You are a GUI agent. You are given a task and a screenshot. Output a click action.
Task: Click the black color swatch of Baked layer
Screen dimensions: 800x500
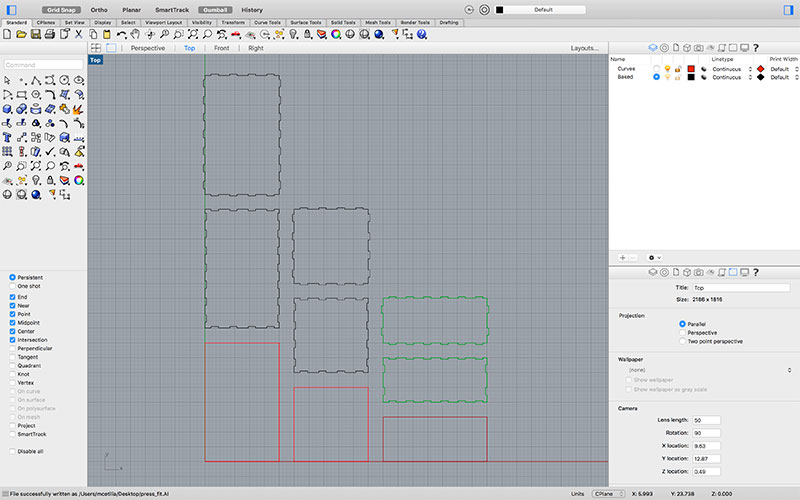691,78
